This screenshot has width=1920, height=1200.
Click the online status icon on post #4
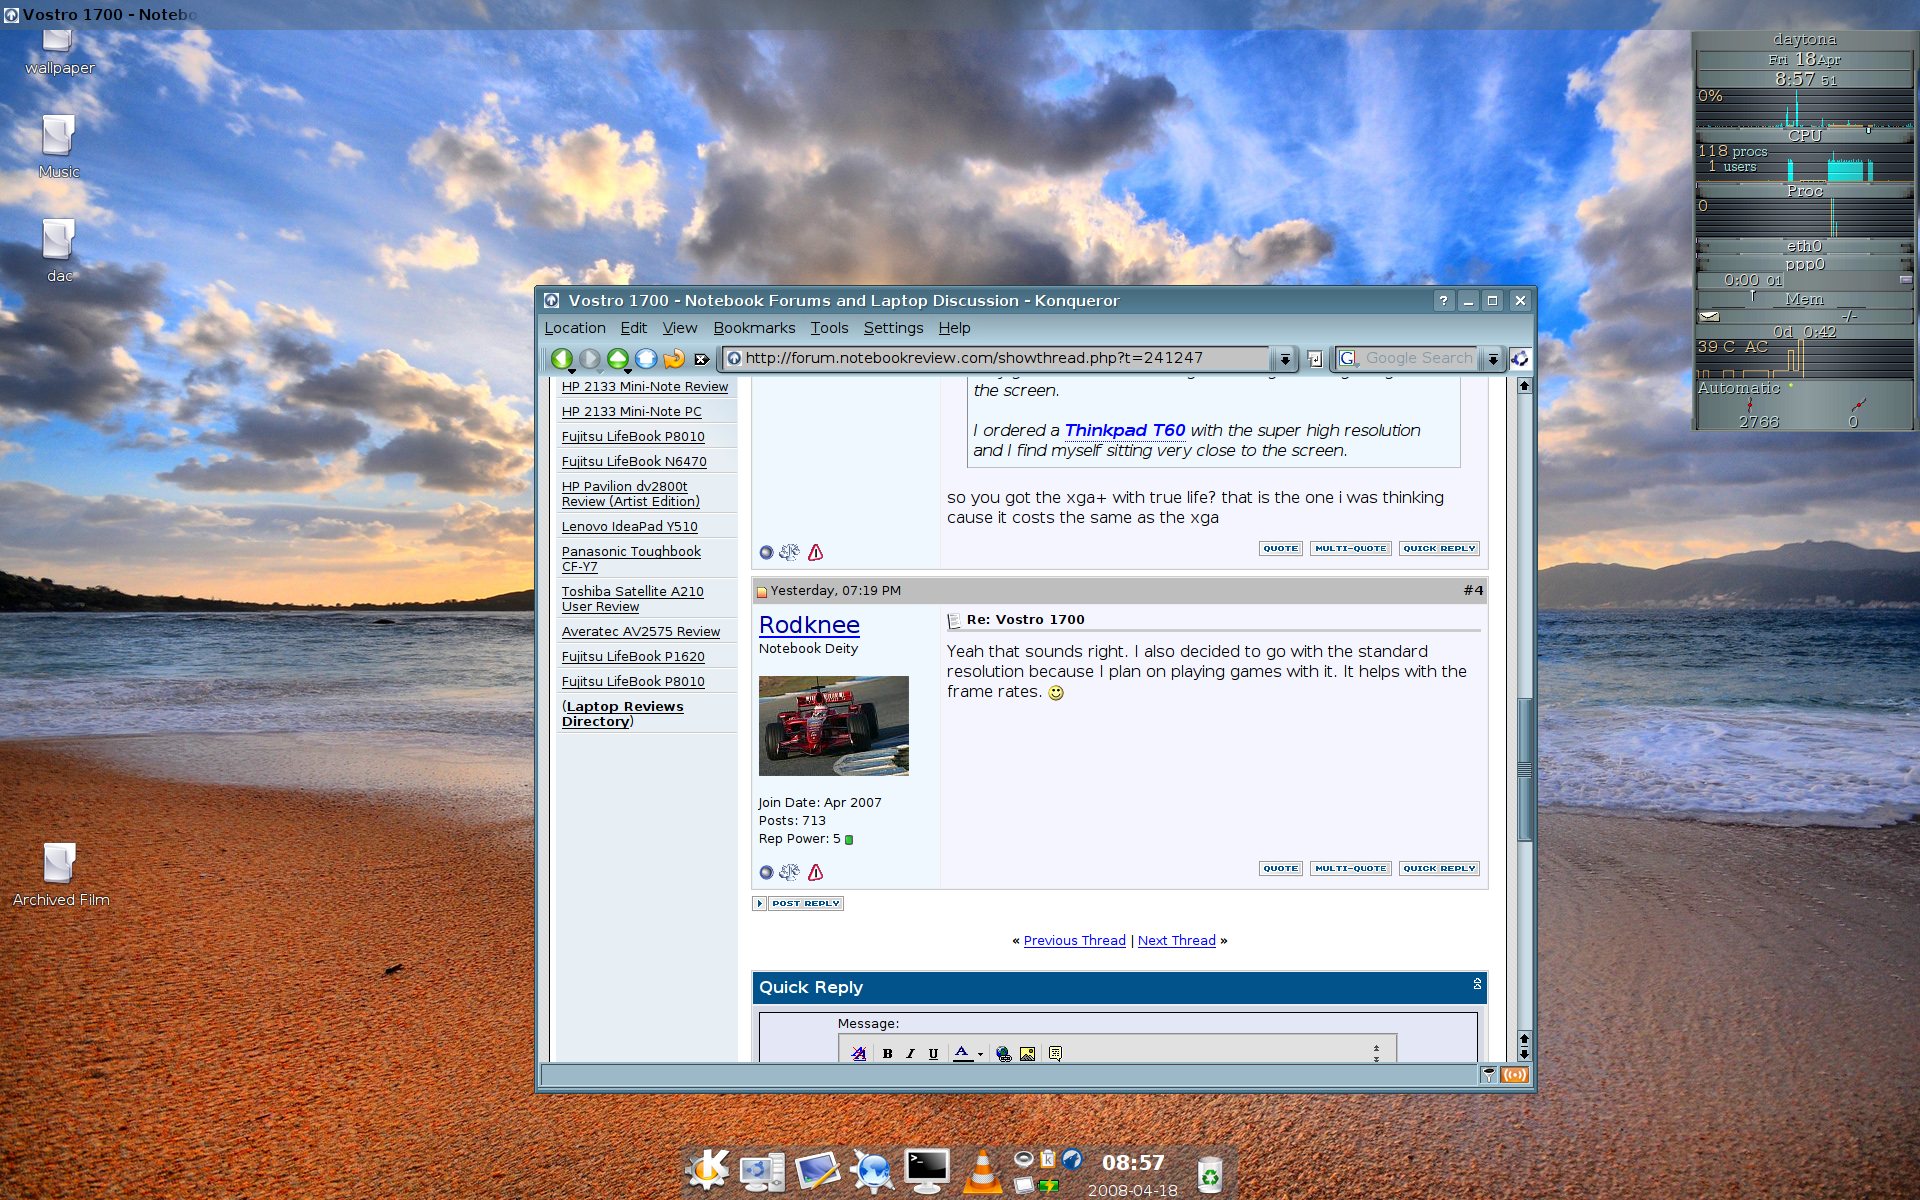[x=766, y=872]
